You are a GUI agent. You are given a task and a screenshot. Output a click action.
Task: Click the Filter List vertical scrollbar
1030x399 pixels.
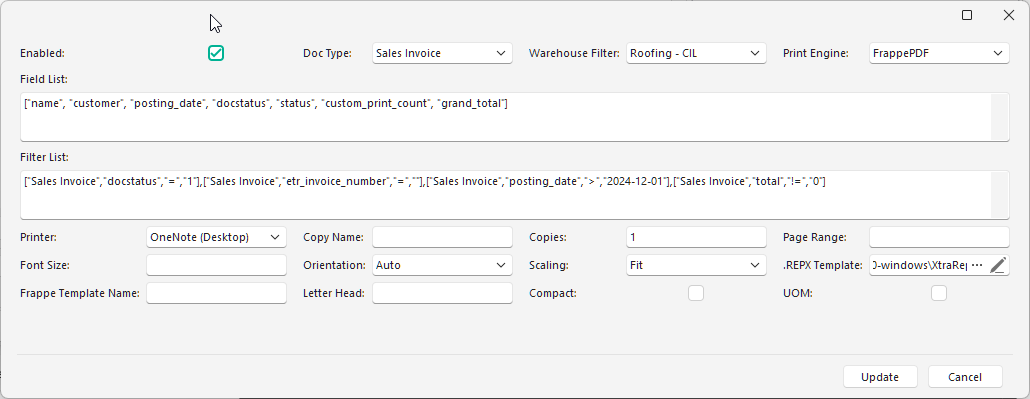999,195
